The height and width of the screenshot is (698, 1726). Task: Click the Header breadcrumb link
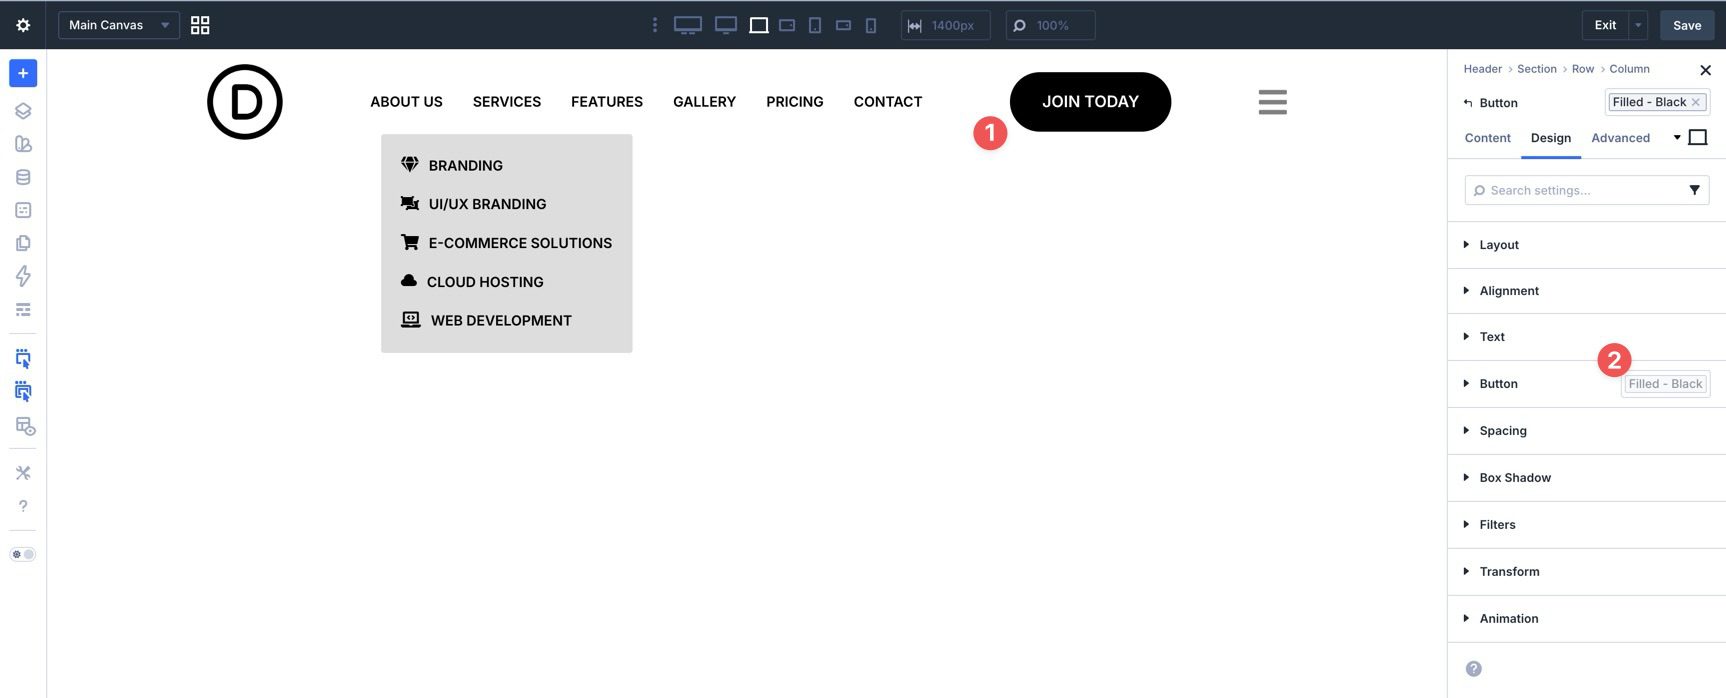tap(1482, 69)
